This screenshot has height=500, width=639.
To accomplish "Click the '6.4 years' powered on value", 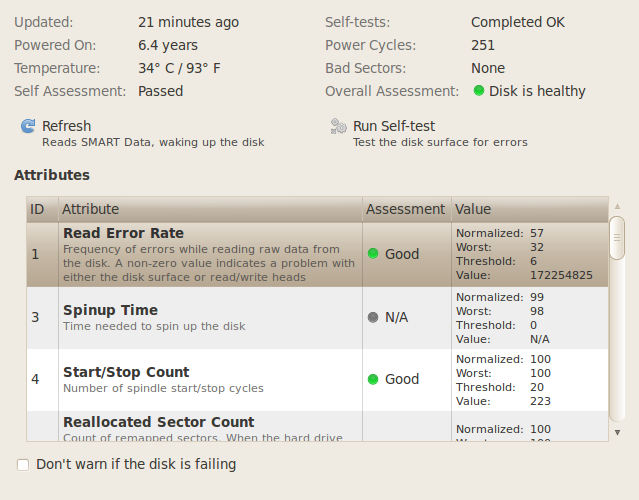I will pos(168,45).
